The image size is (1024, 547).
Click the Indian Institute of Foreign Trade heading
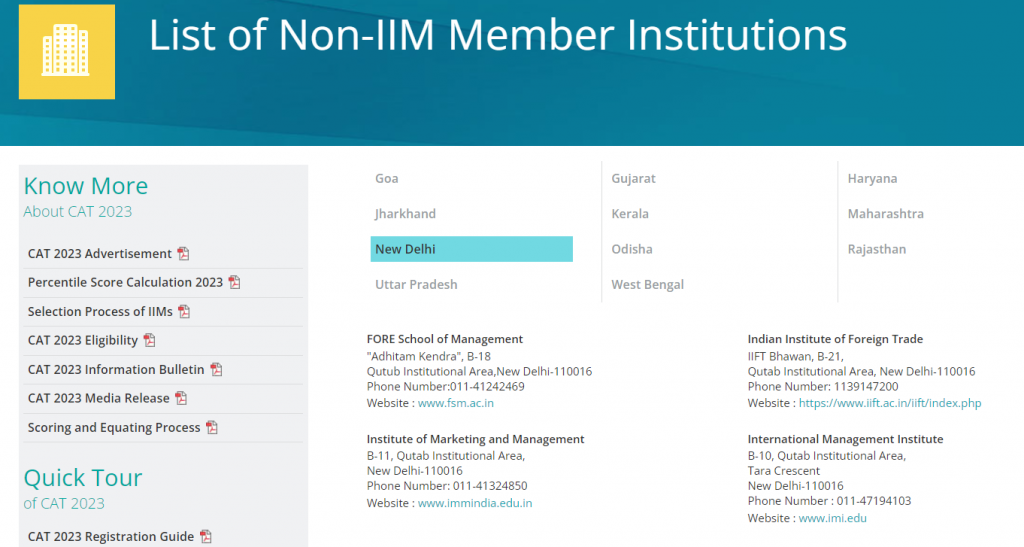[x=835, y=339]
